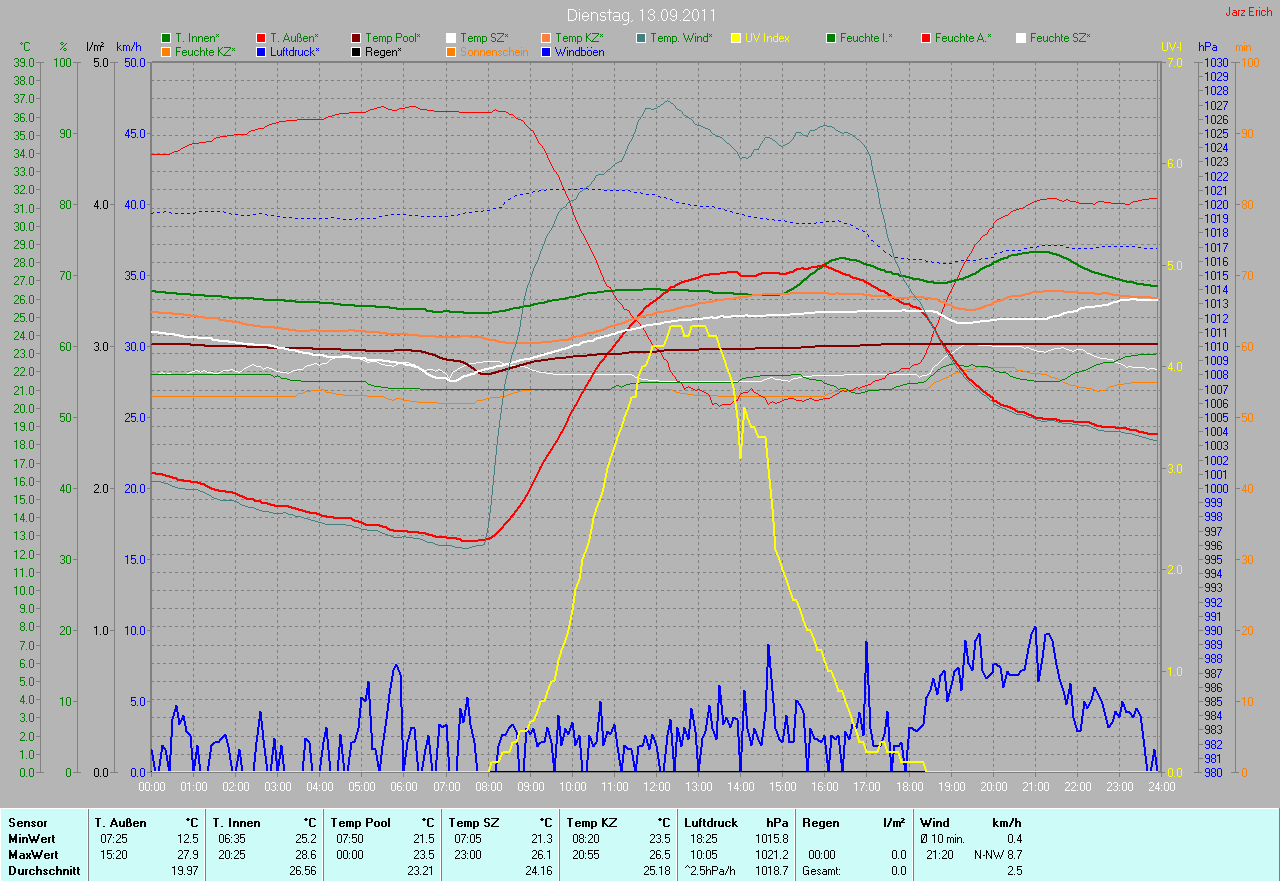1280x881 pixels.
Task: Select the 'T. Außen*' legend label
Action: pyautogui.click(x=294, y=38)
